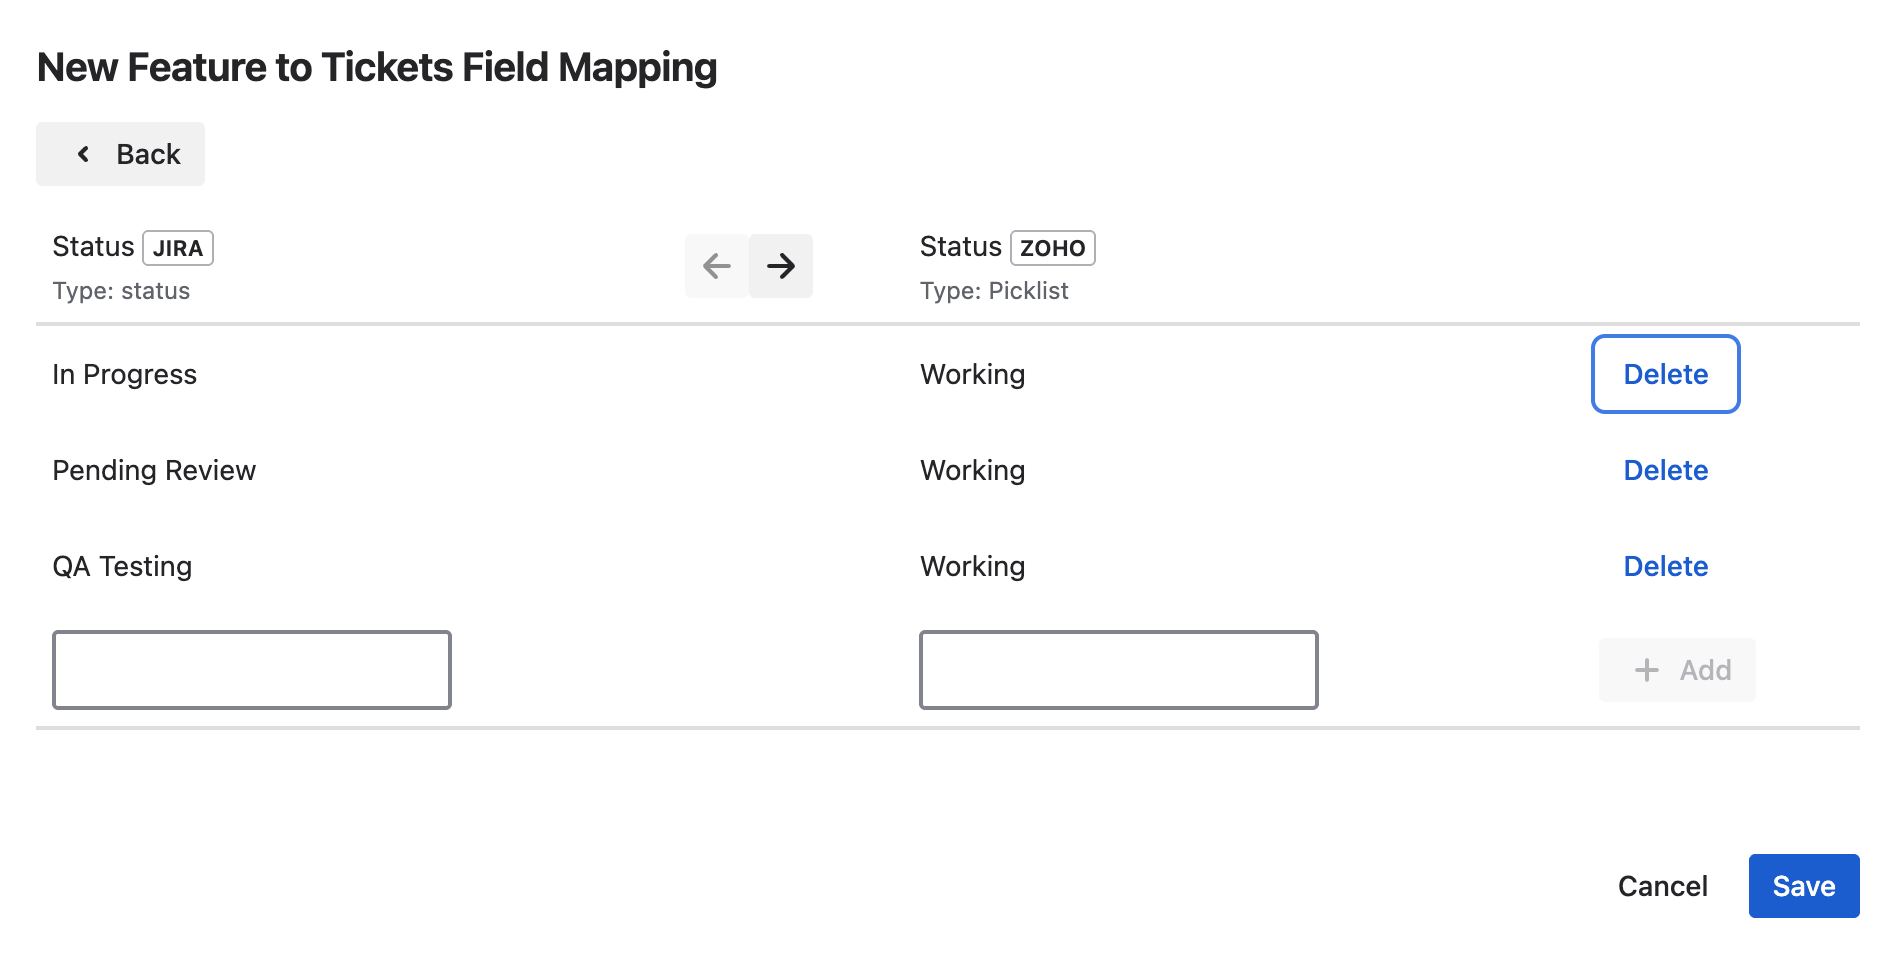Viewport: 1900px width, 960px height.
Task: Select the QA Testing status label
Action: [x=122, y=566]
